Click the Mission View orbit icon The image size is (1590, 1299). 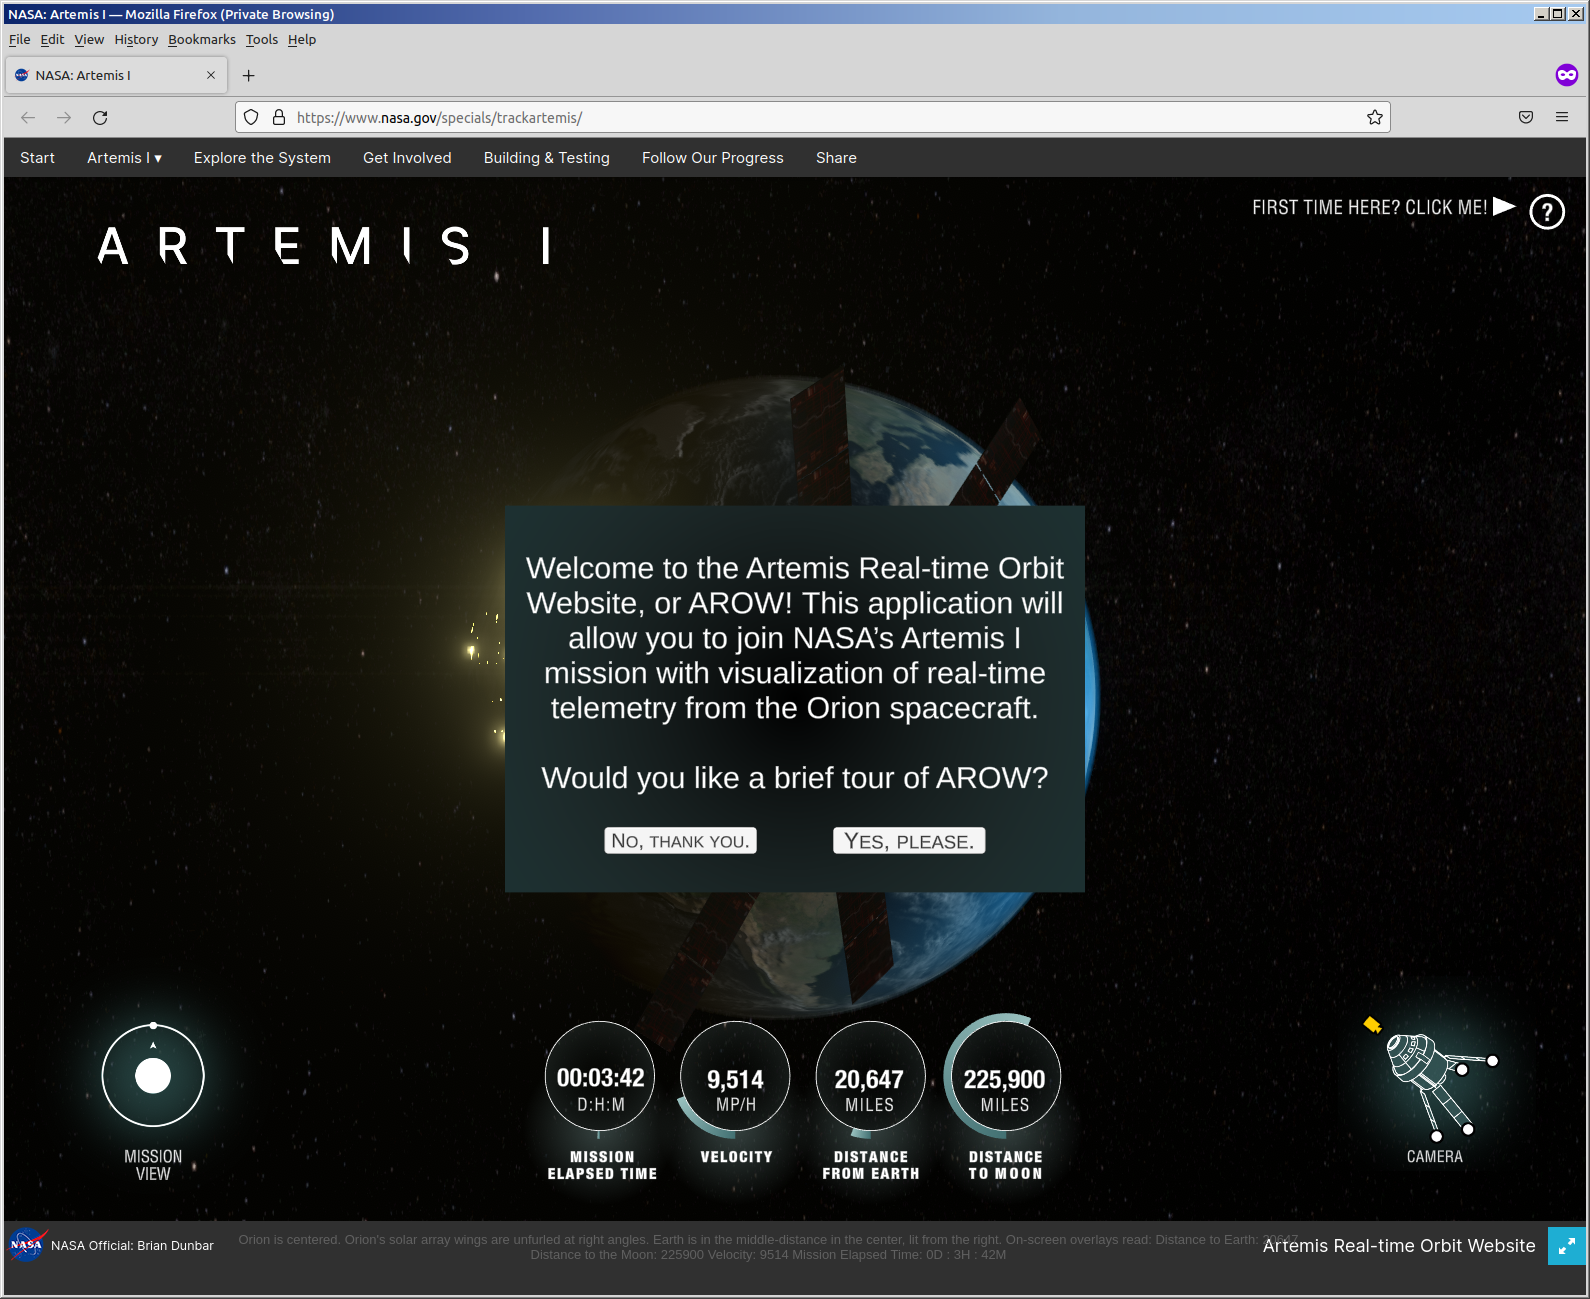[153, 1076]
